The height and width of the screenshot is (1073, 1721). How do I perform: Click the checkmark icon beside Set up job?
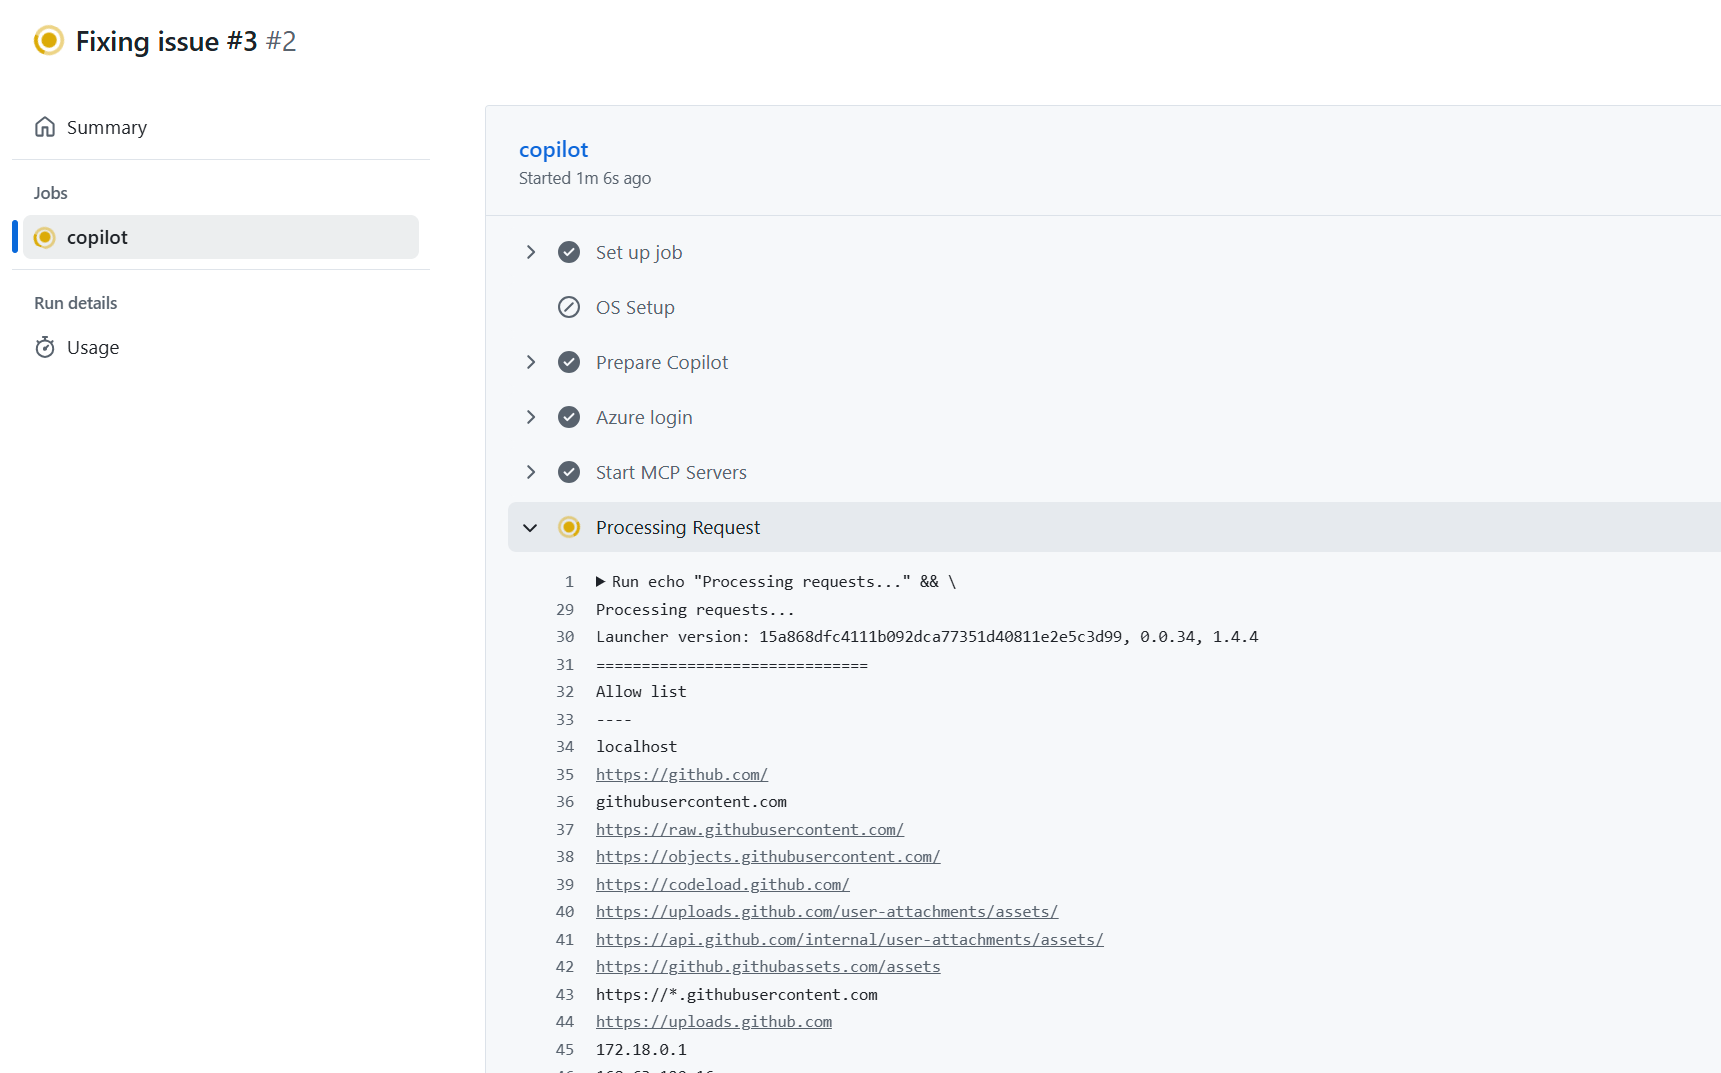coord(568,252)
